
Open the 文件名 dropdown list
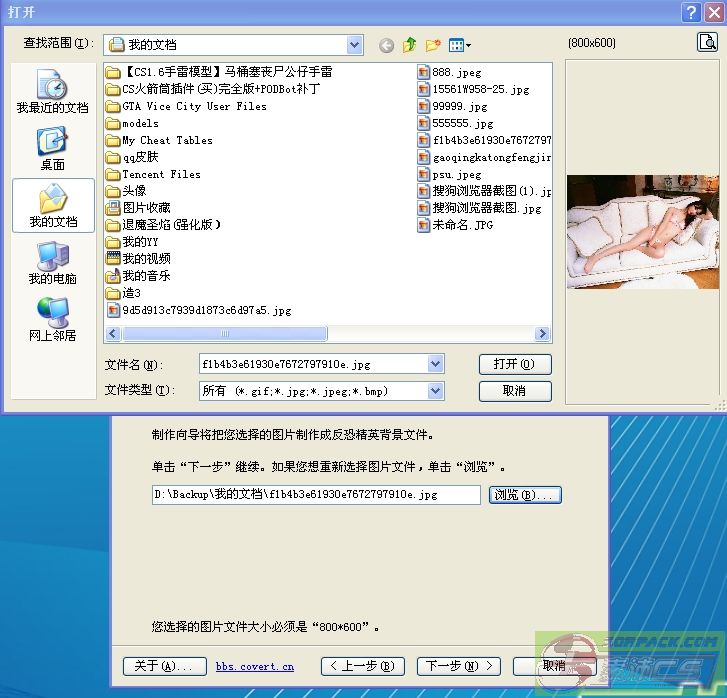pyautogui.click(x=435, y=364)
